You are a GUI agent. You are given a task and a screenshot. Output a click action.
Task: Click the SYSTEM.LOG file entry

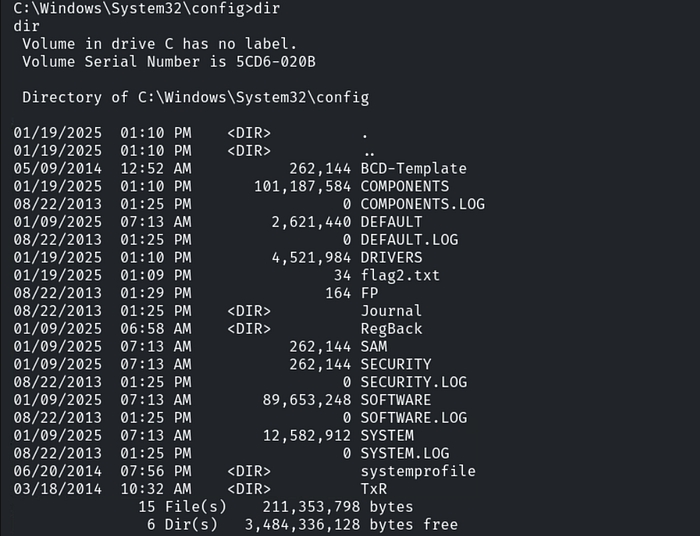[x=404, y=453]
